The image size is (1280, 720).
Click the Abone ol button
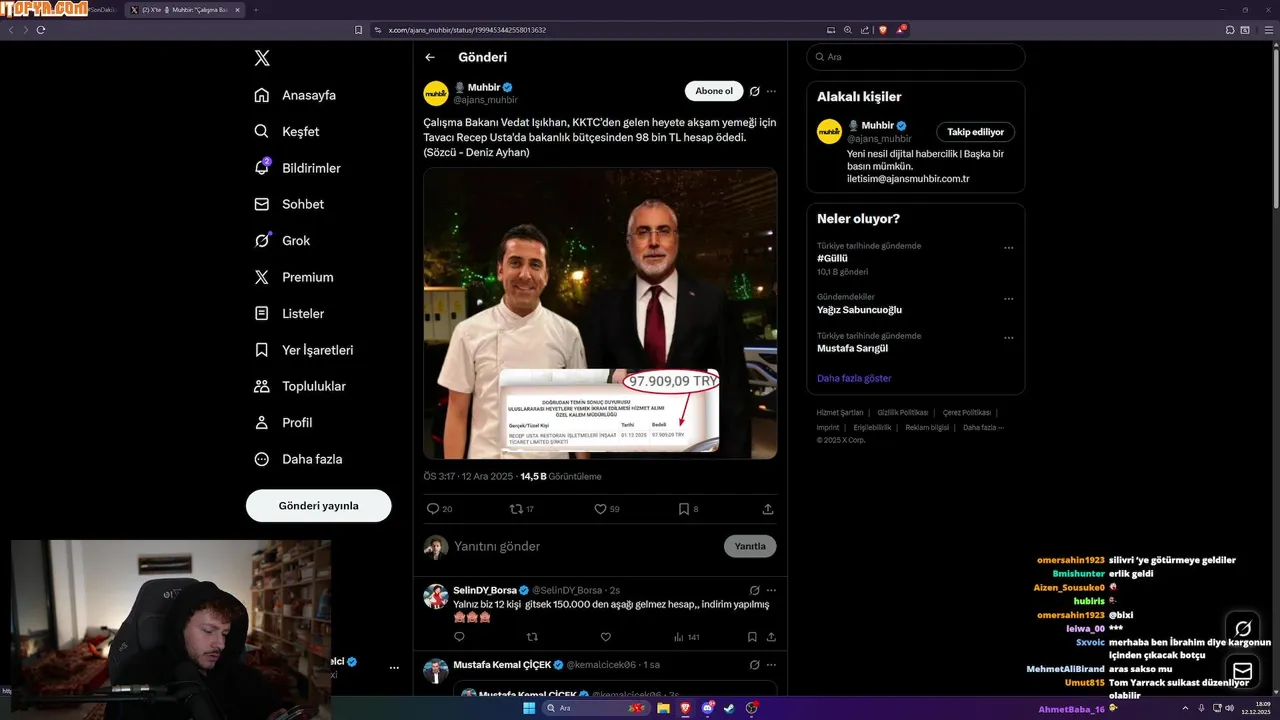coord(714,91)
